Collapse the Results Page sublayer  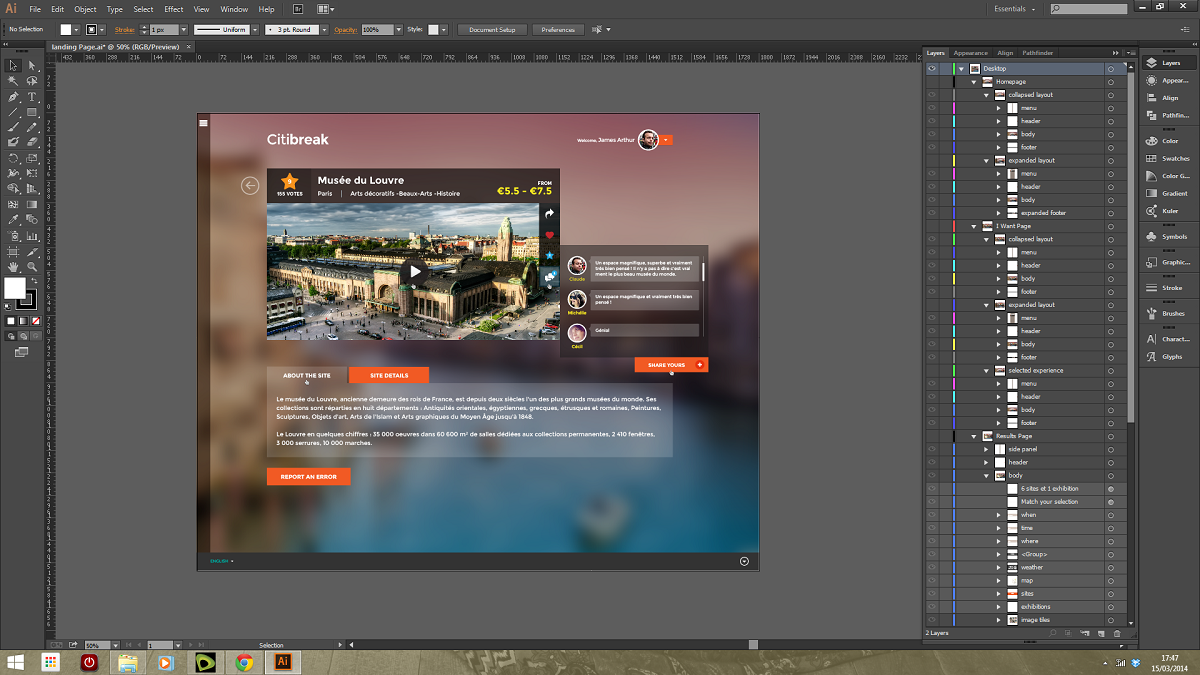pyautogui.click(x=974, y=436)
